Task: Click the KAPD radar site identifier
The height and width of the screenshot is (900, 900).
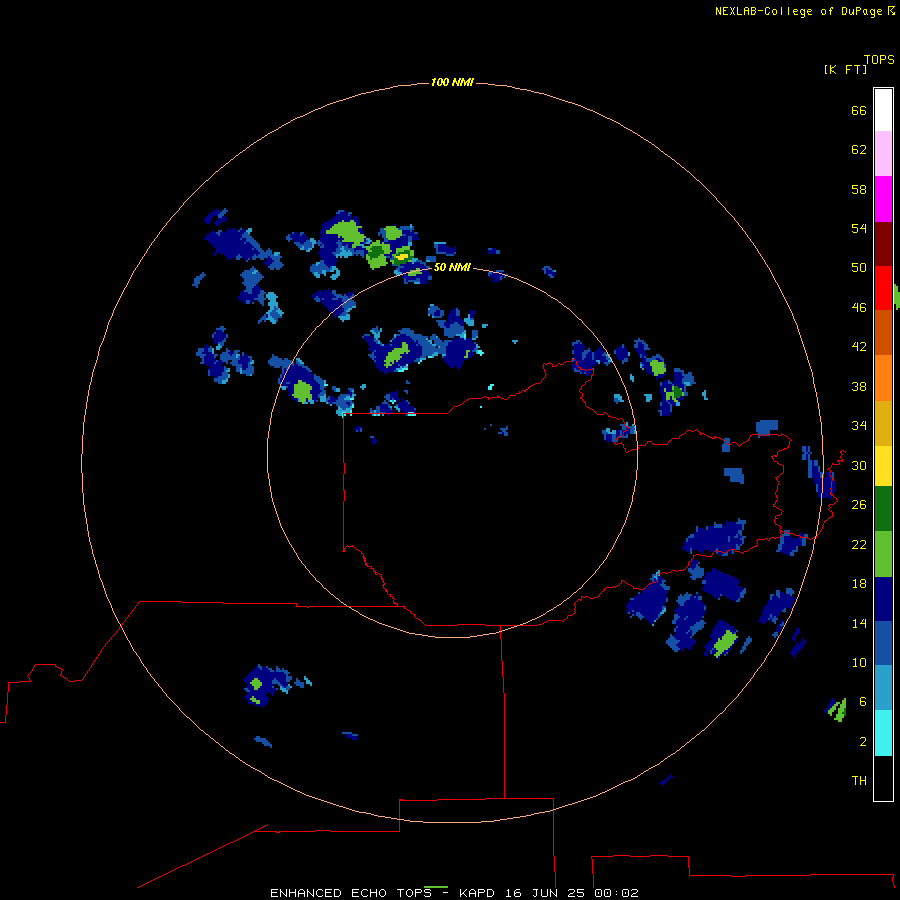Action: (x=477, y=893)
